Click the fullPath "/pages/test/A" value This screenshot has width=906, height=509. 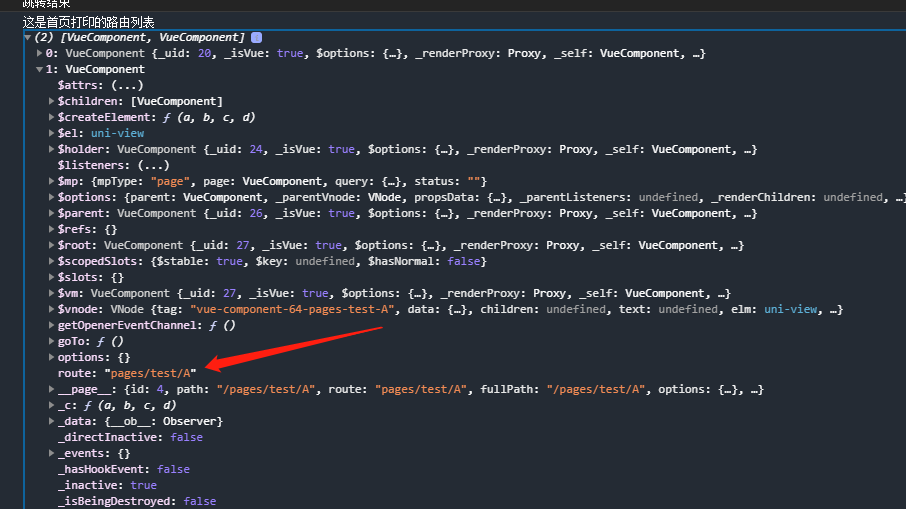596,389
